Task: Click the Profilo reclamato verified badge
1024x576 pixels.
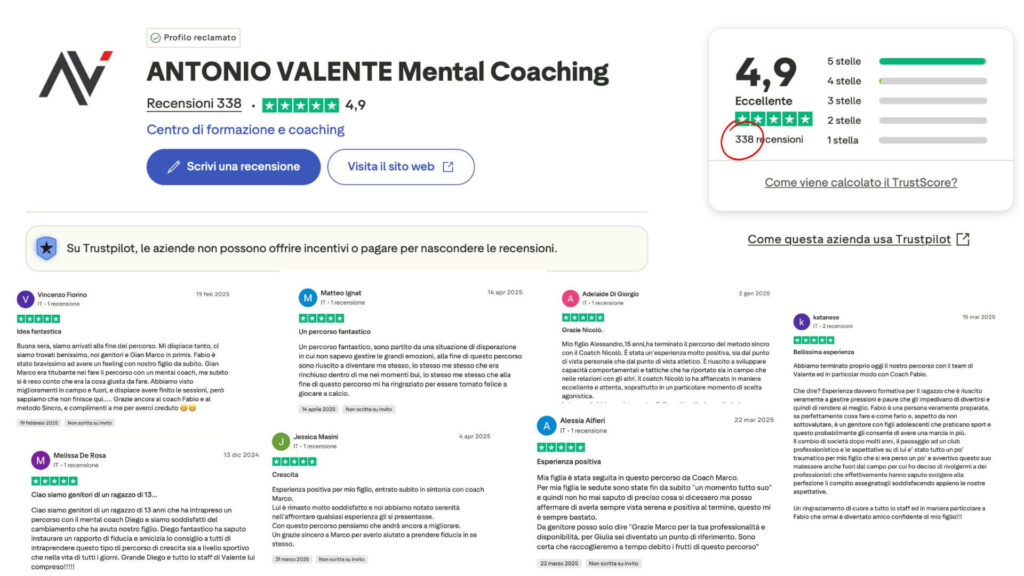Action: (x=193, y=38)
